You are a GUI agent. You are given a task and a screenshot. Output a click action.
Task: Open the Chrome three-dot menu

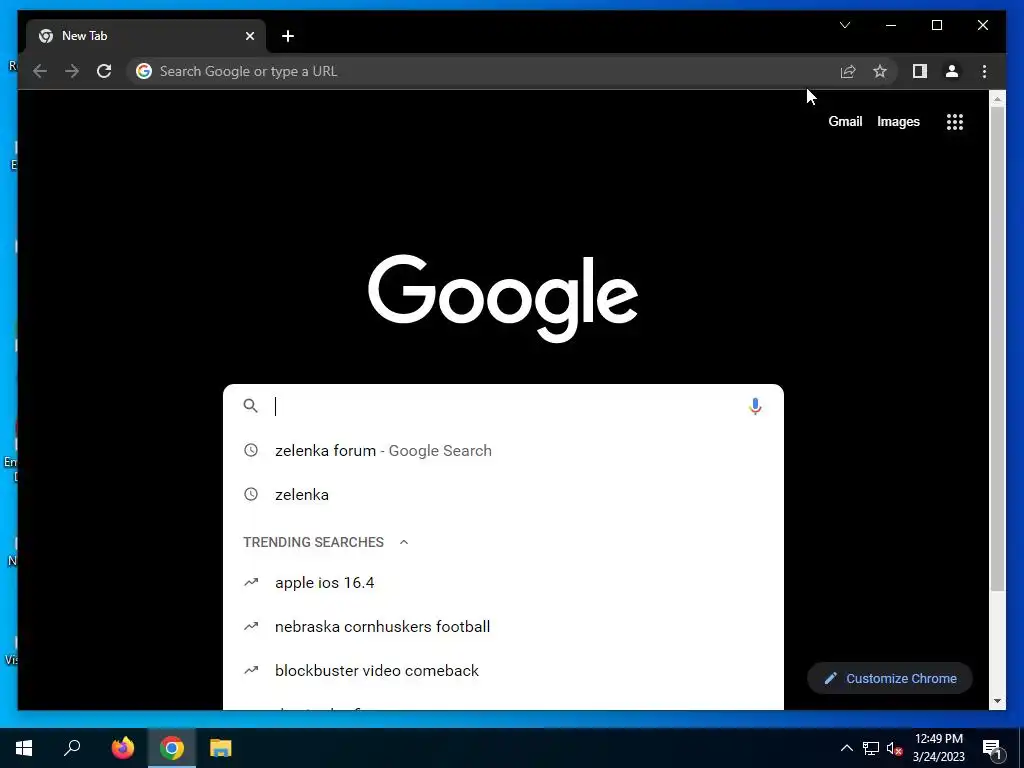click(x=984, y=71)
